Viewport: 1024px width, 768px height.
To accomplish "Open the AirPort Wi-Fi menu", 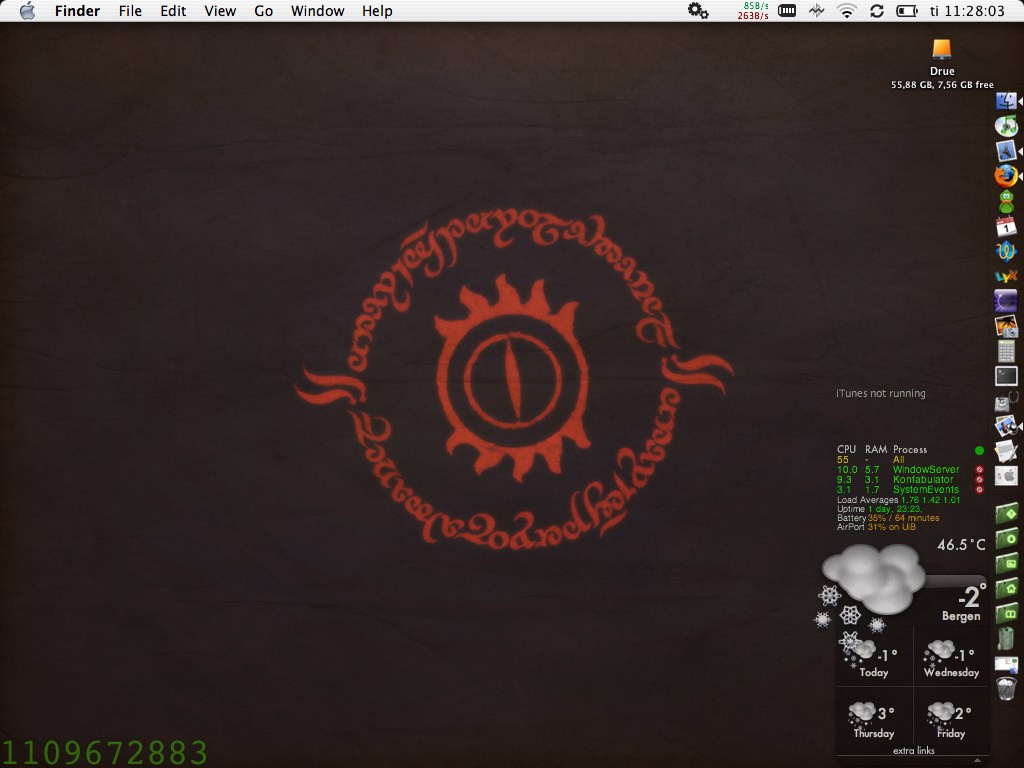I will tap(847, 10).
